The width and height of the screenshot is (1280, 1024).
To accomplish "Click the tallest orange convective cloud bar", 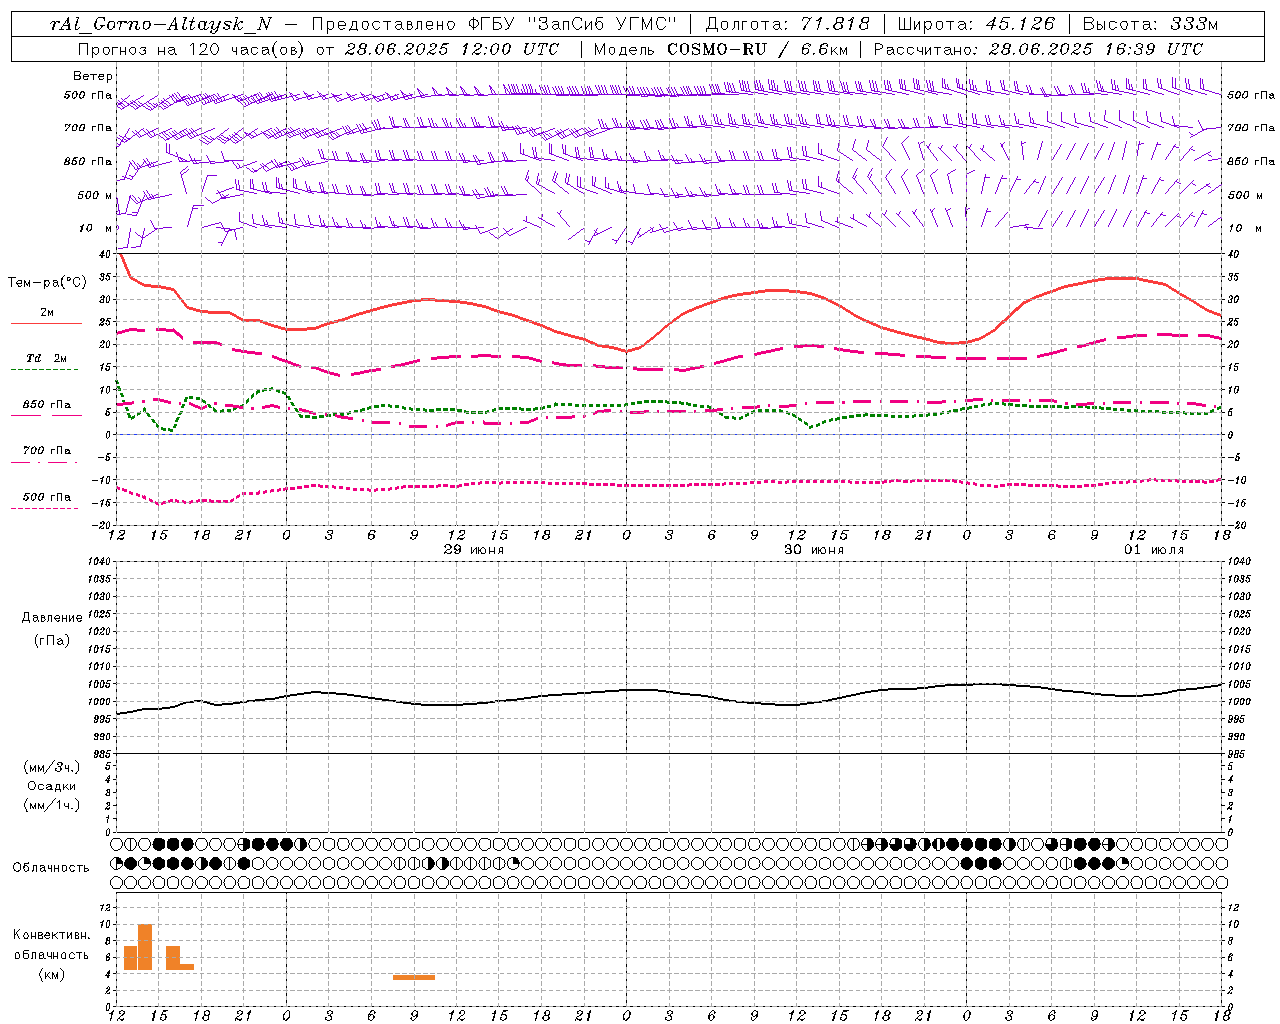I will point(145,947).
